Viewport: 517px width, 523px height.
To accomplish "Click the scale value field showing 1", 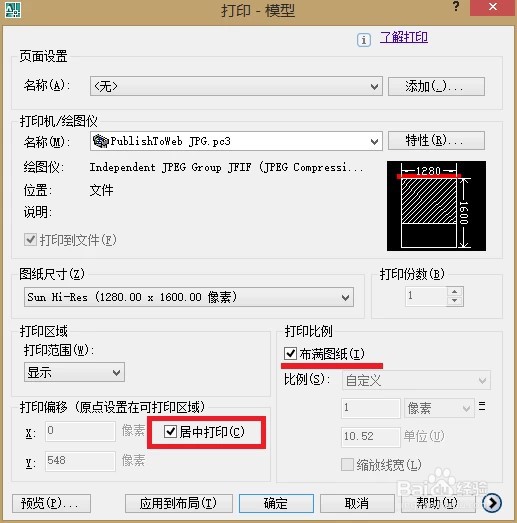I will pyautogui.click(x=371, y=408).
